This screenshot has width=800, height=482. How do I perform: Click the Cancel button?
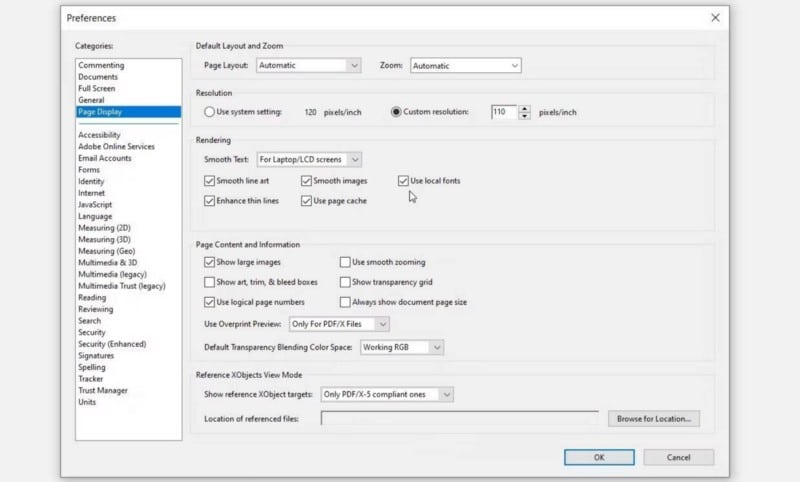(678, 458)
